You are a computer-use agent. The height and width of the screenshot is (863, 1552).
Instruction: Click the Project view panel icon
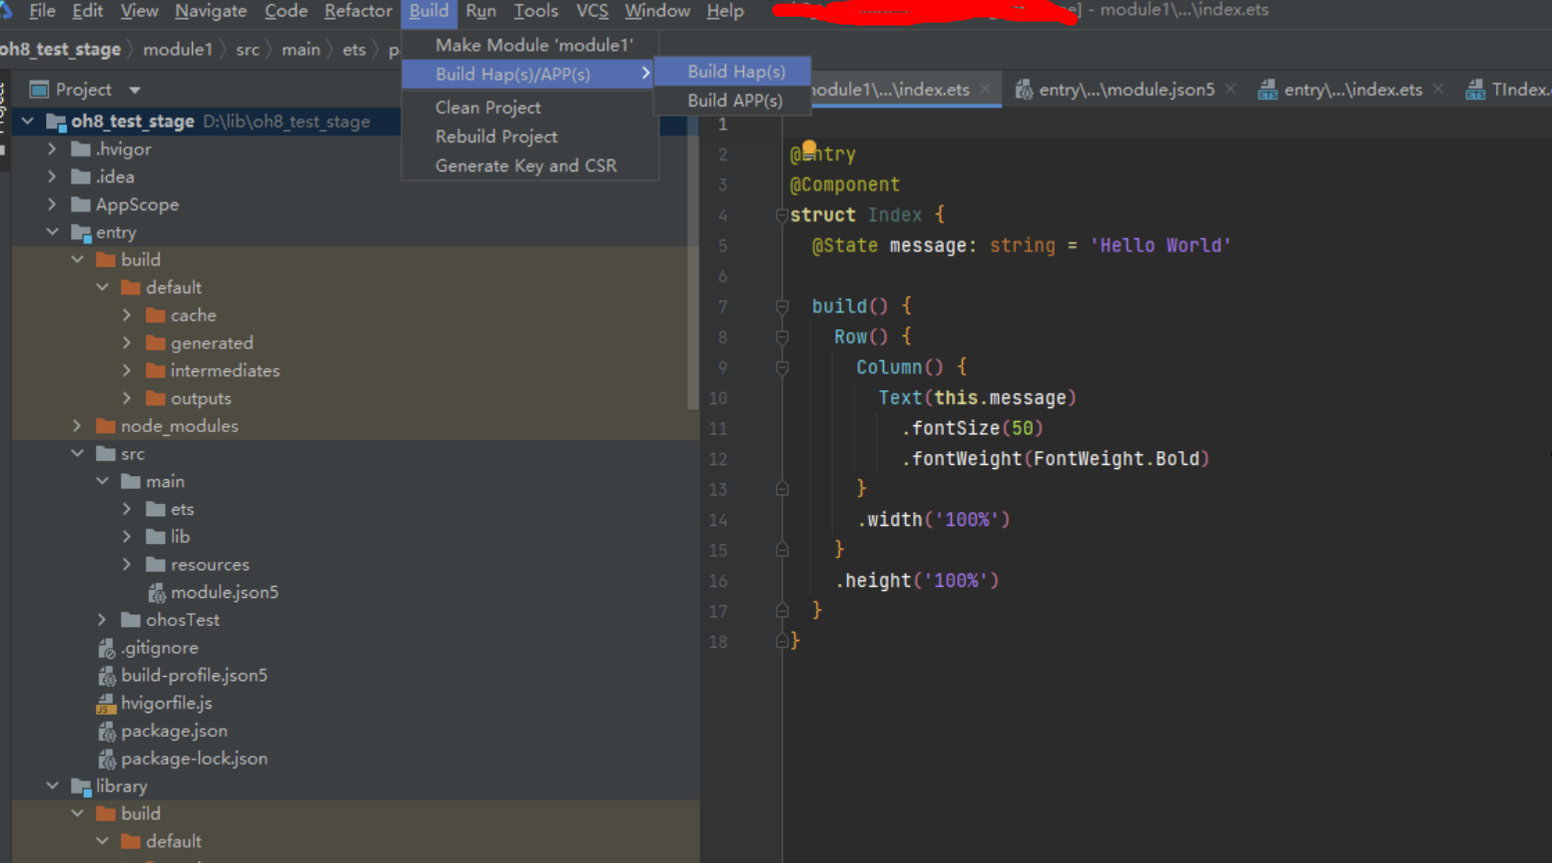pos(39,90)
